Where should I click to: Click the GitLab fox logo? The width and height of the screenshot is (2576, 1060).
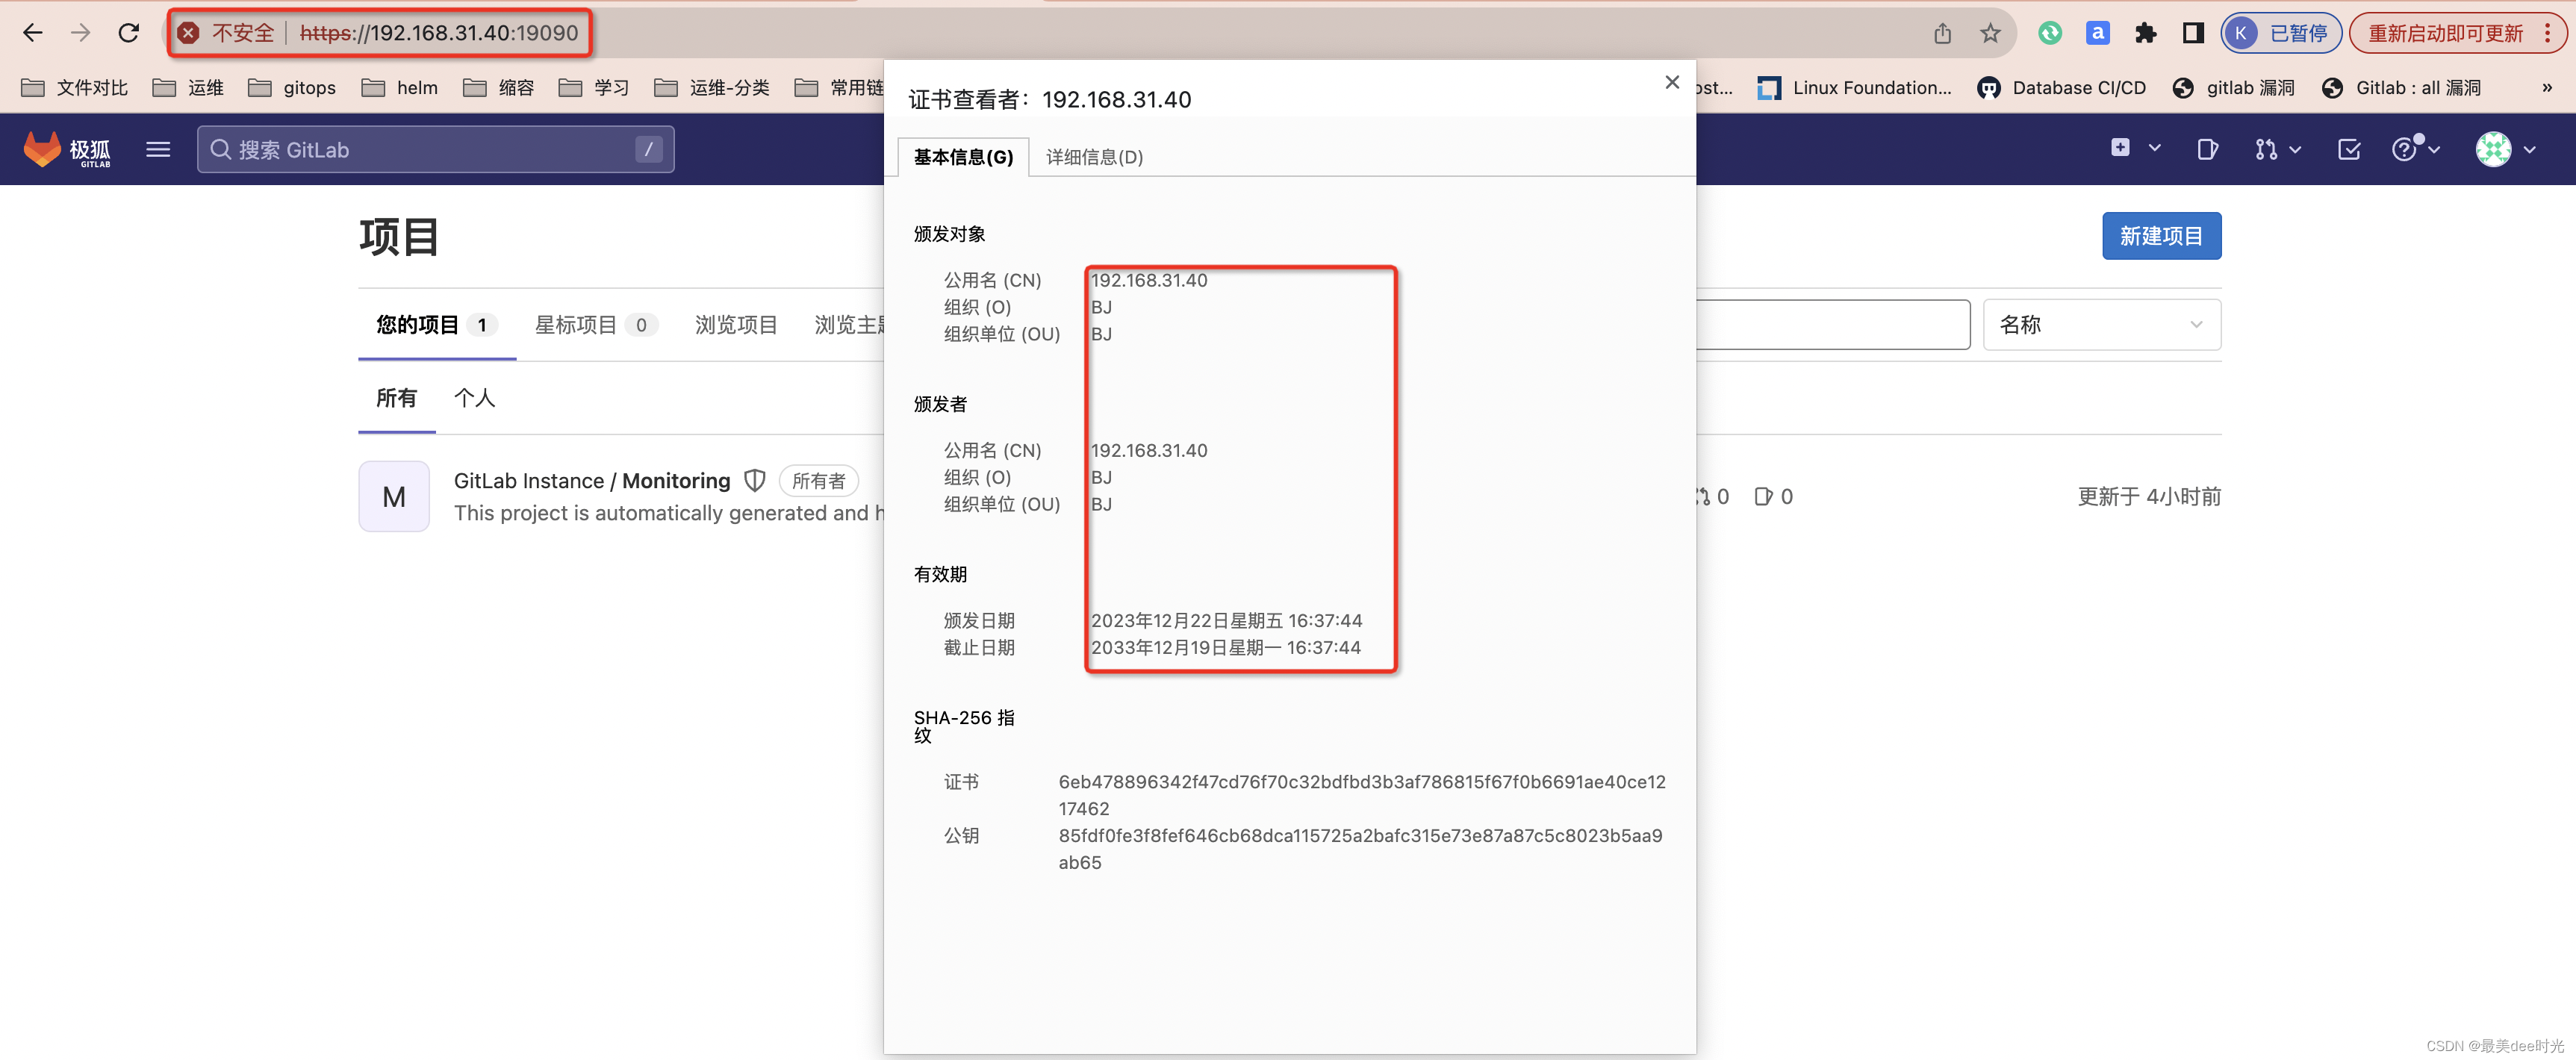[x=42, y=149]
